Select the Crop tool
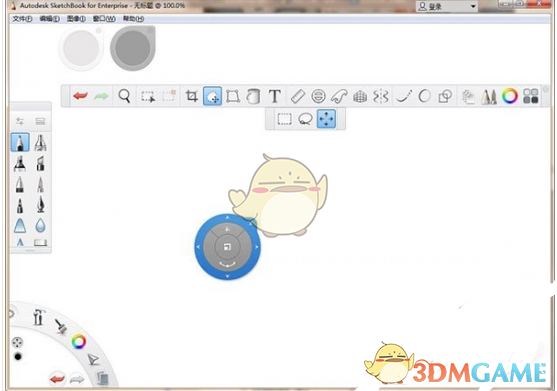 191,96
